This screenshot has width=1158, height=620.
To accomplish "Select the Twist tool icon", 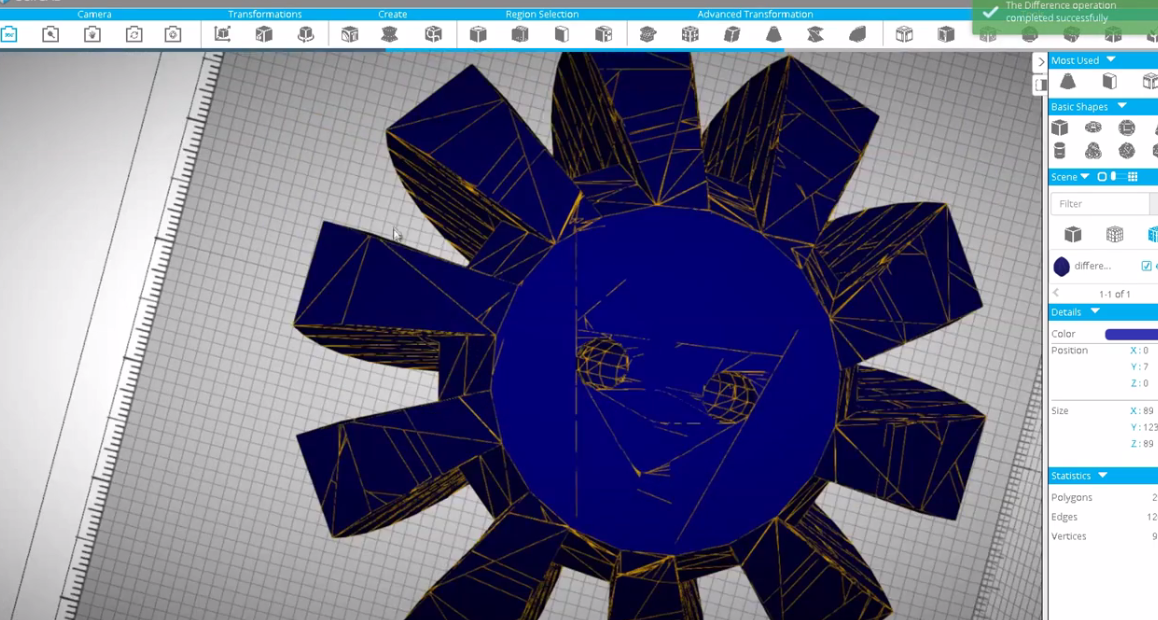I will [x=815, y=34].
